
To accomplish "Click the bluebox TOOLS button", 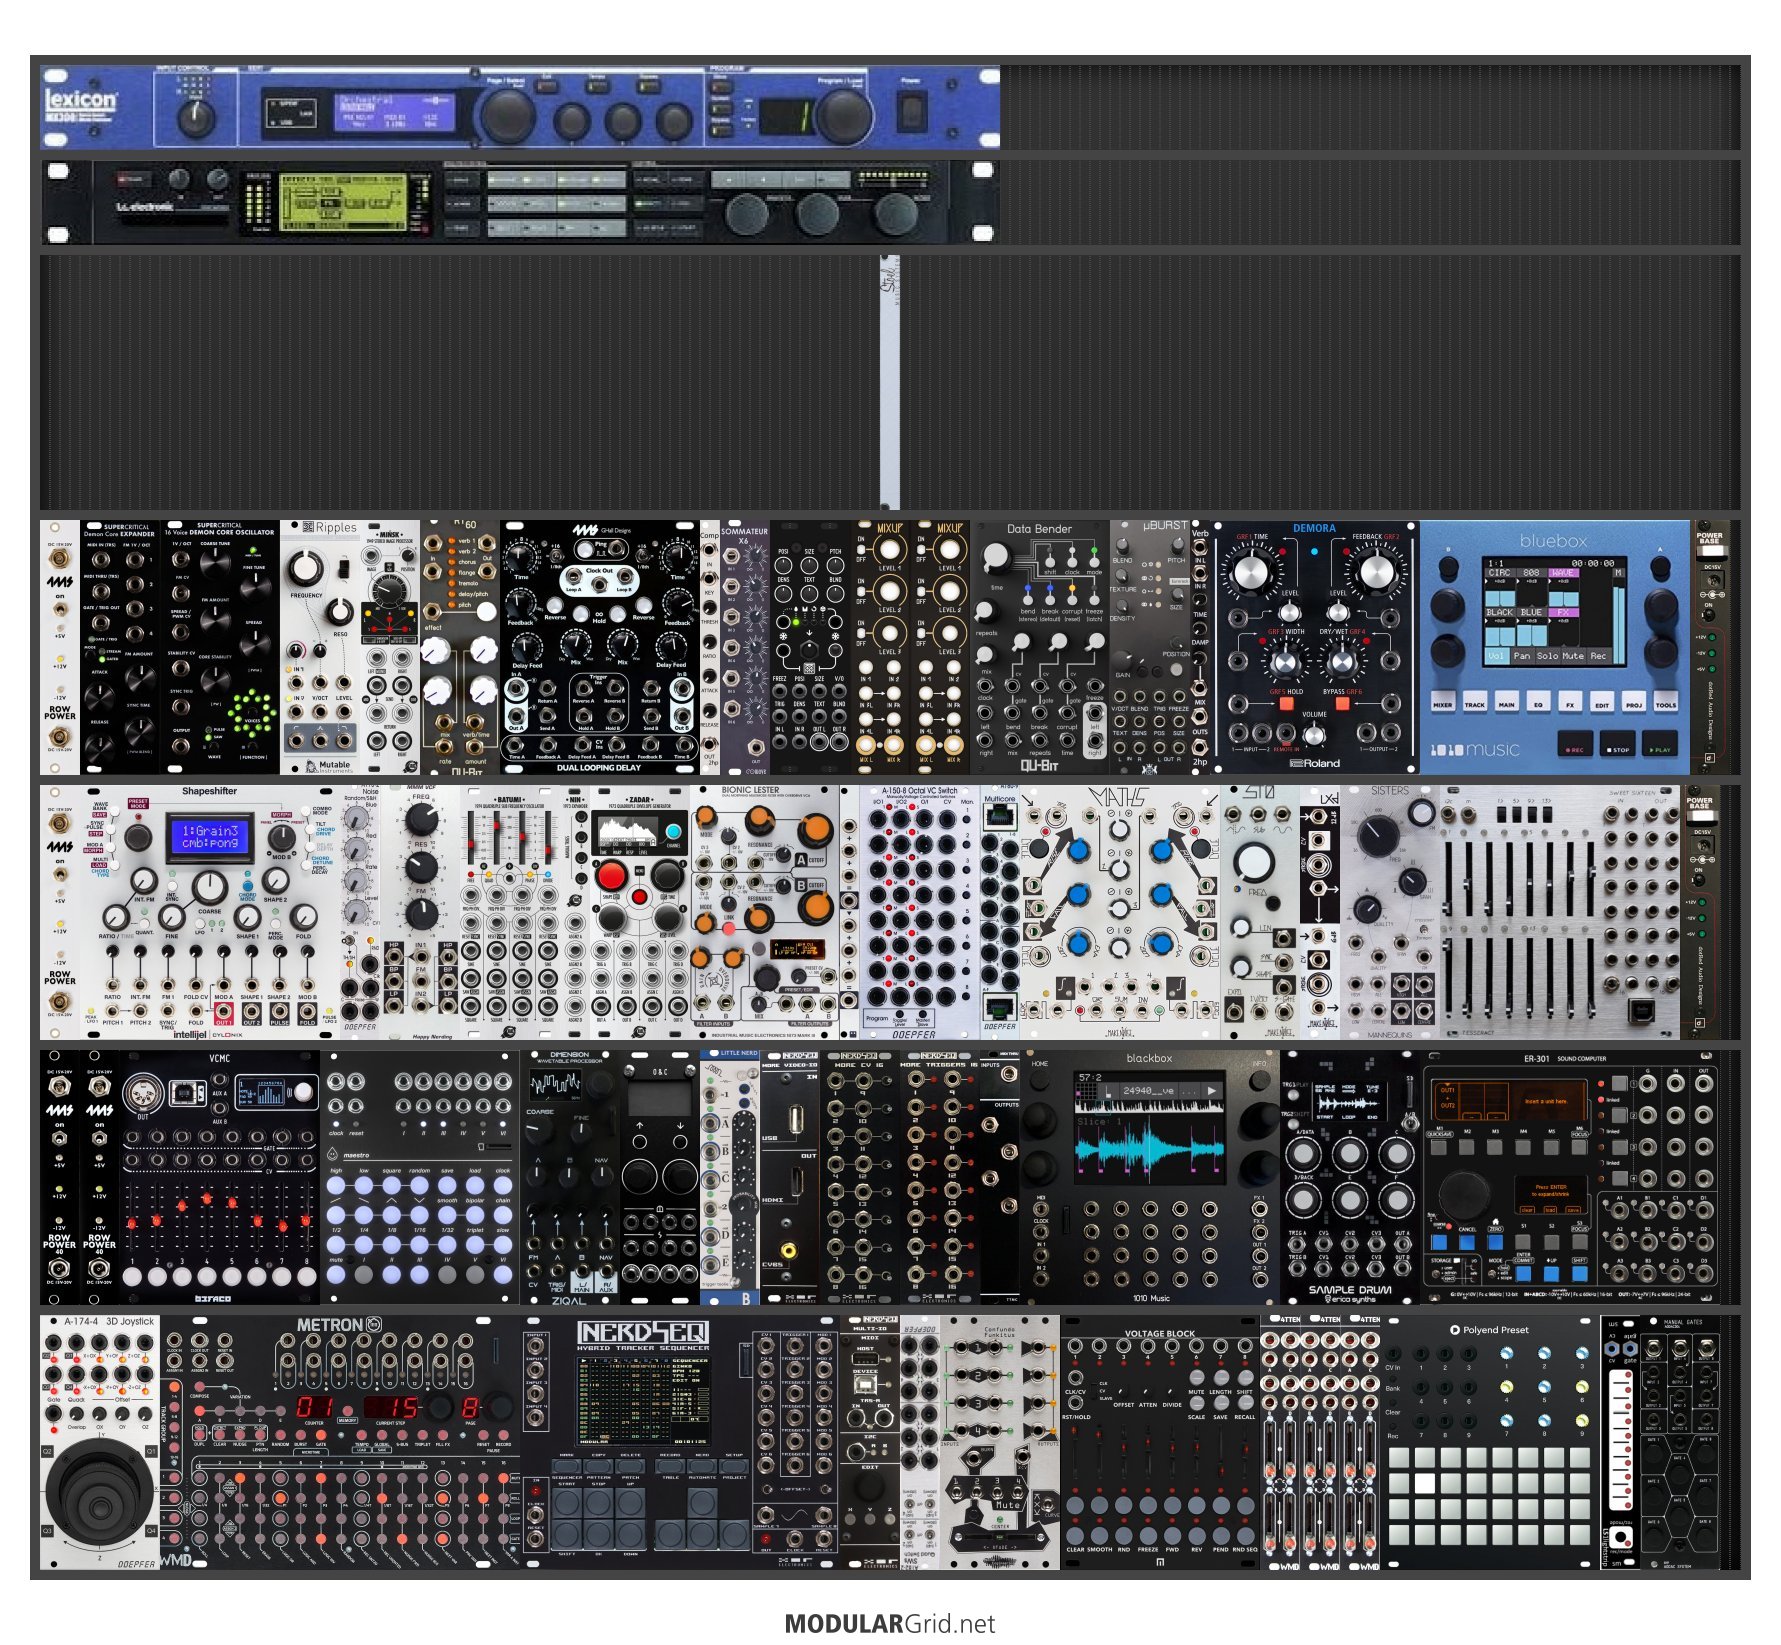I will coord(1666,699).
